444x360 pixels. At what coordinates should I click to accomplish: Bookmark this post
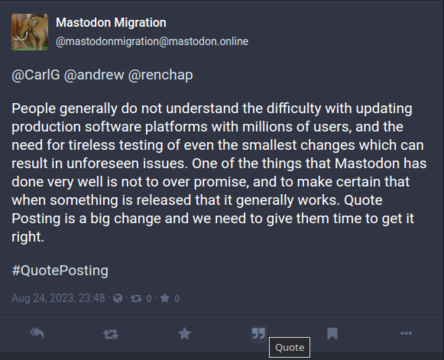point(332,333)
